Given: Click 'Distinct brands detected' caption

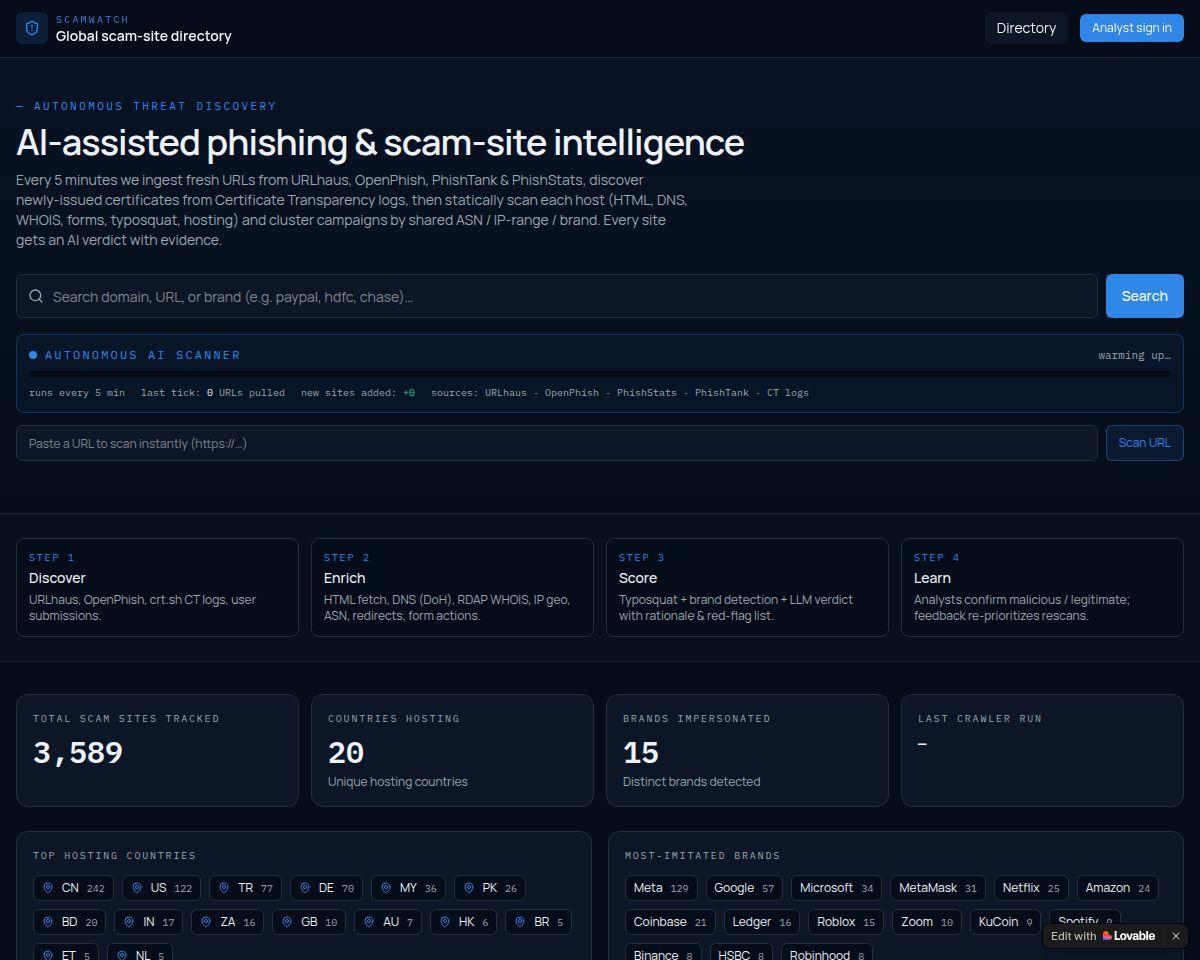Looking at the screenshot, I should point(692,781).
